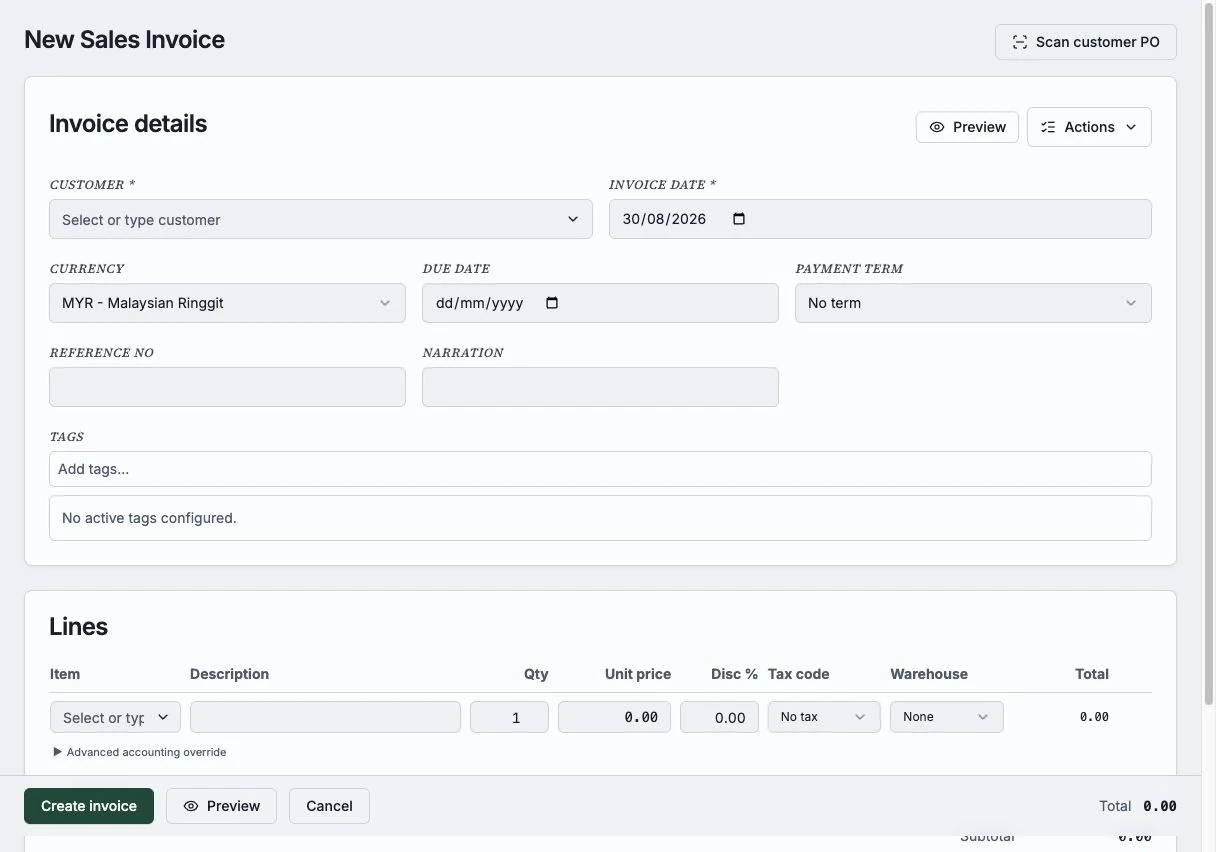Click the invoice date calendar icon

coord(739,219)
